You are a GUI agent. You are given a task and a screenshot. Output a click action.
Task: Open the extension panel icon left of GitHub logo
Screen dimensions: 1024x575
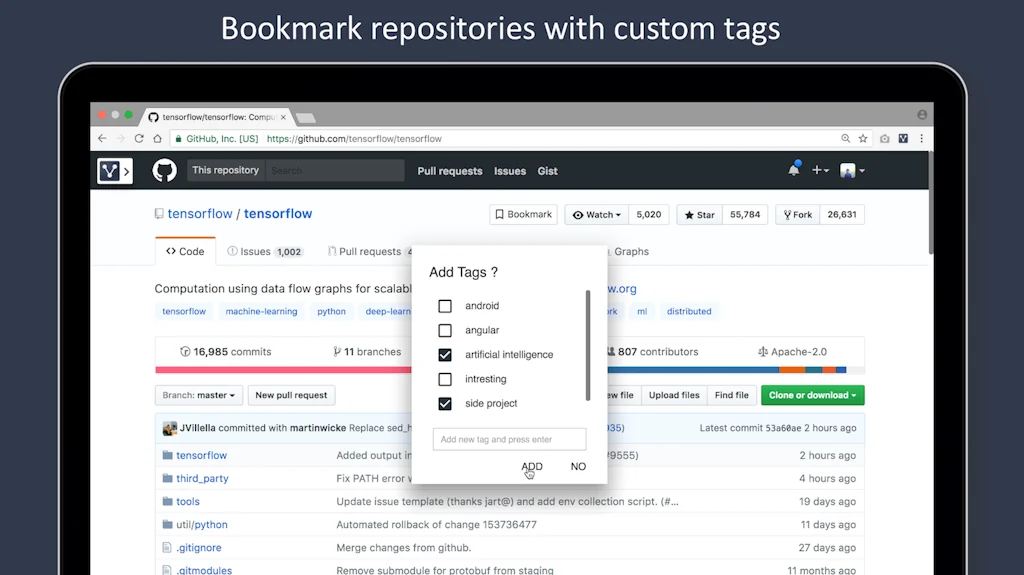[x=114, y=171]
